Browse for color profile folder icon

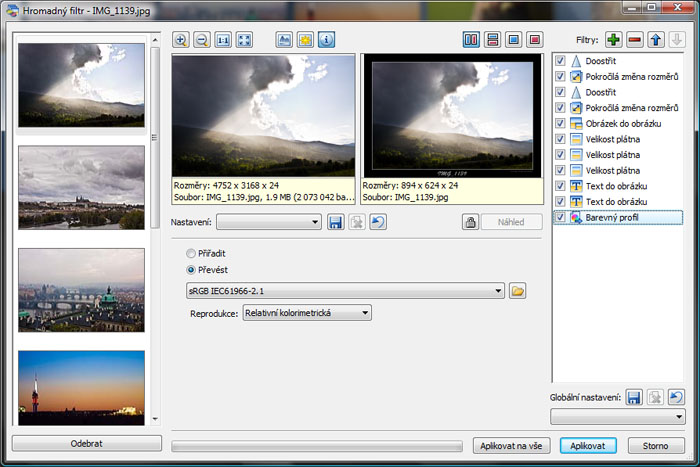pos(517,291)
